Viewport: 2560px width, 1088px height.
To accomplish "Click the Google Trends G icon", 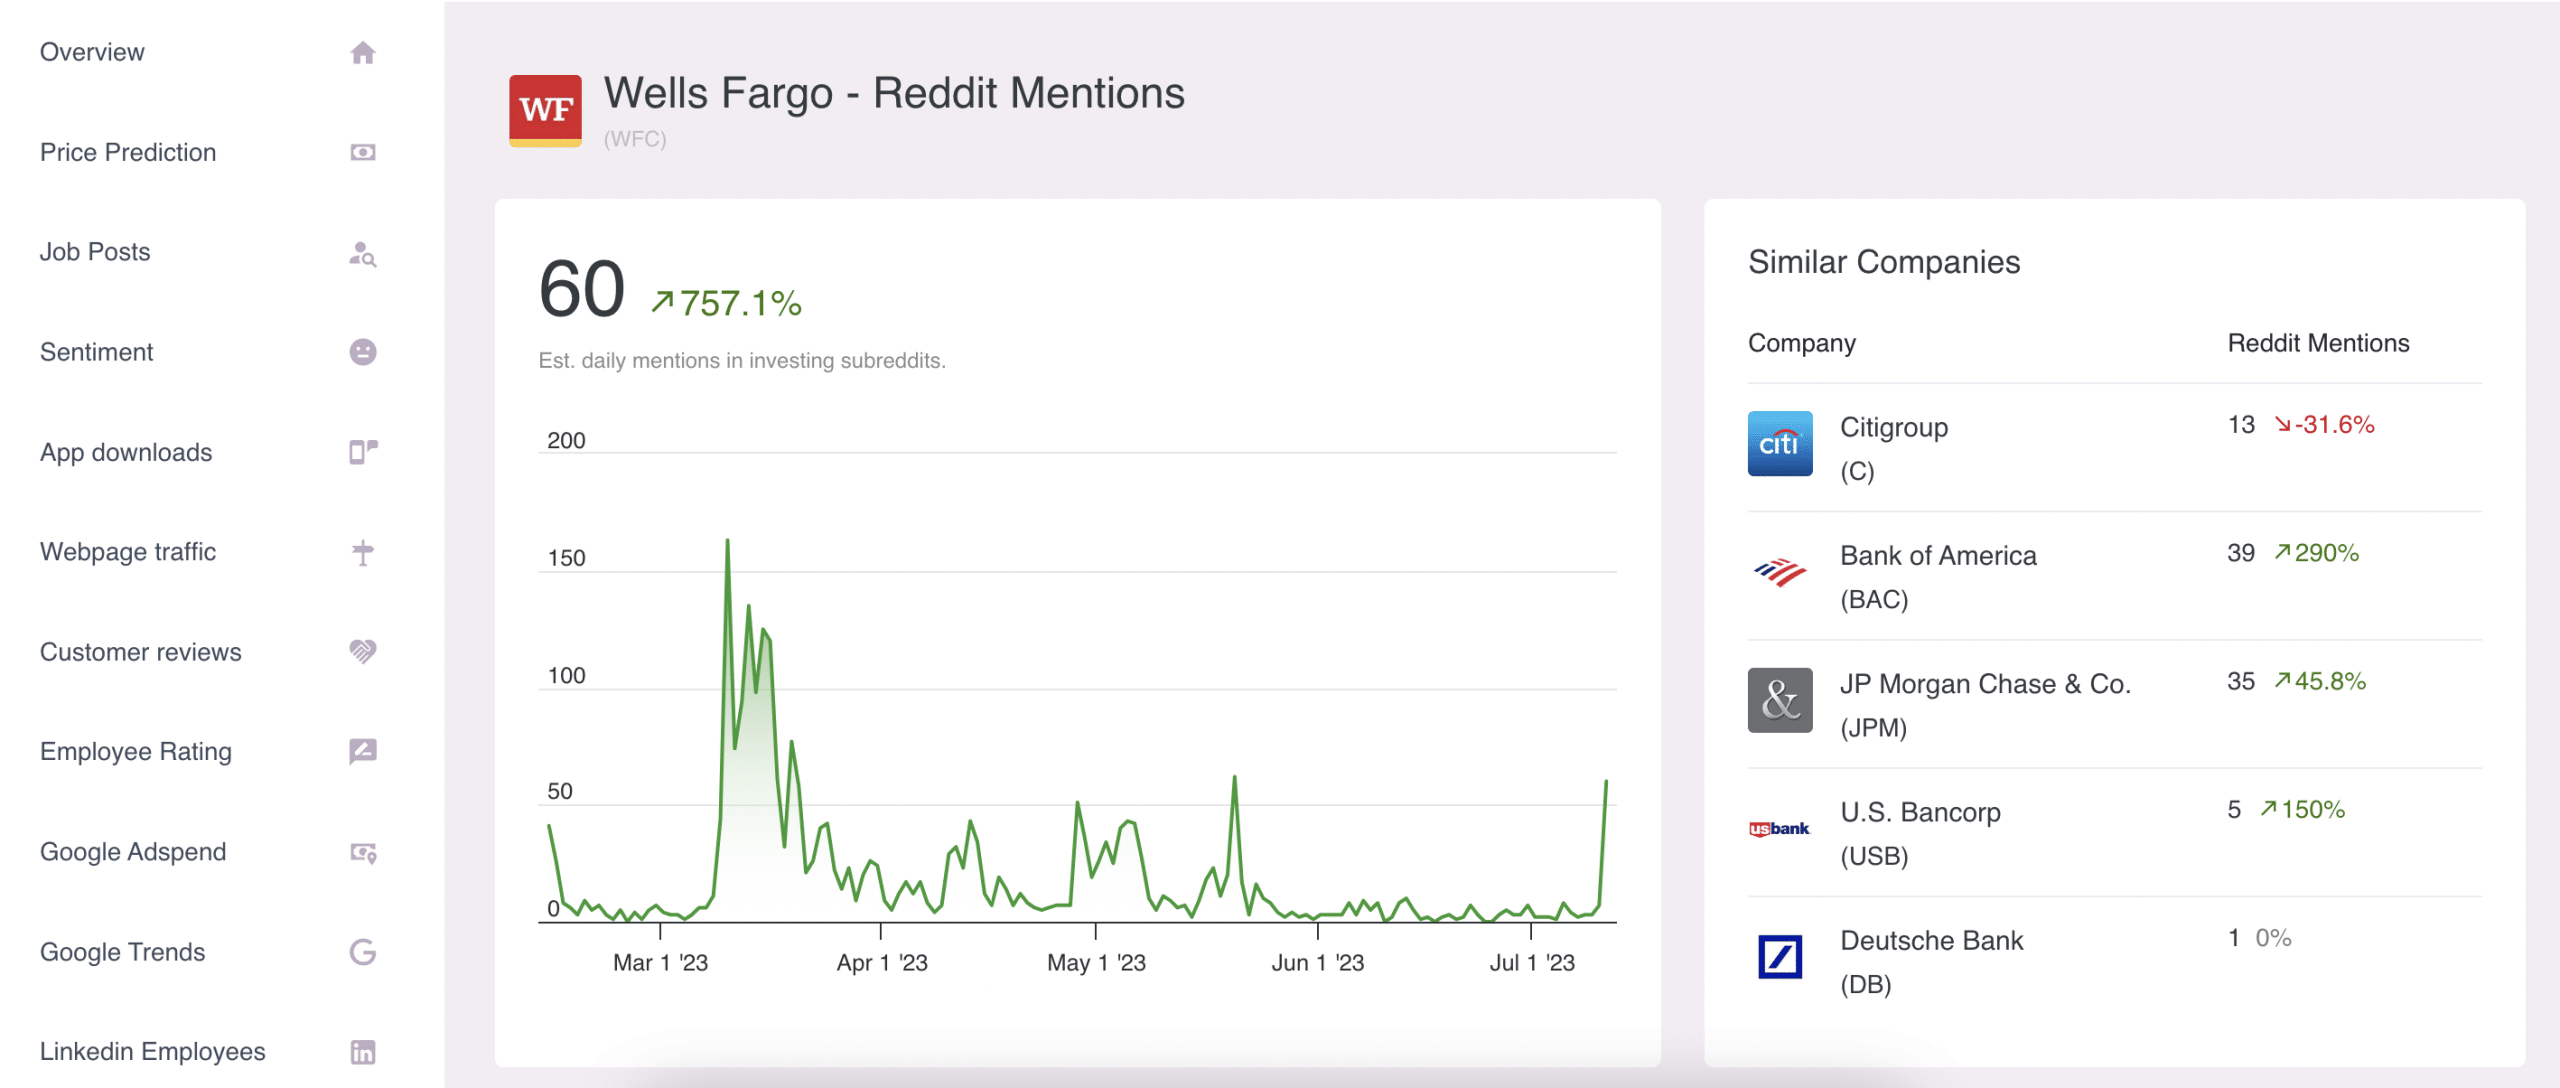I will coord(363,952).
